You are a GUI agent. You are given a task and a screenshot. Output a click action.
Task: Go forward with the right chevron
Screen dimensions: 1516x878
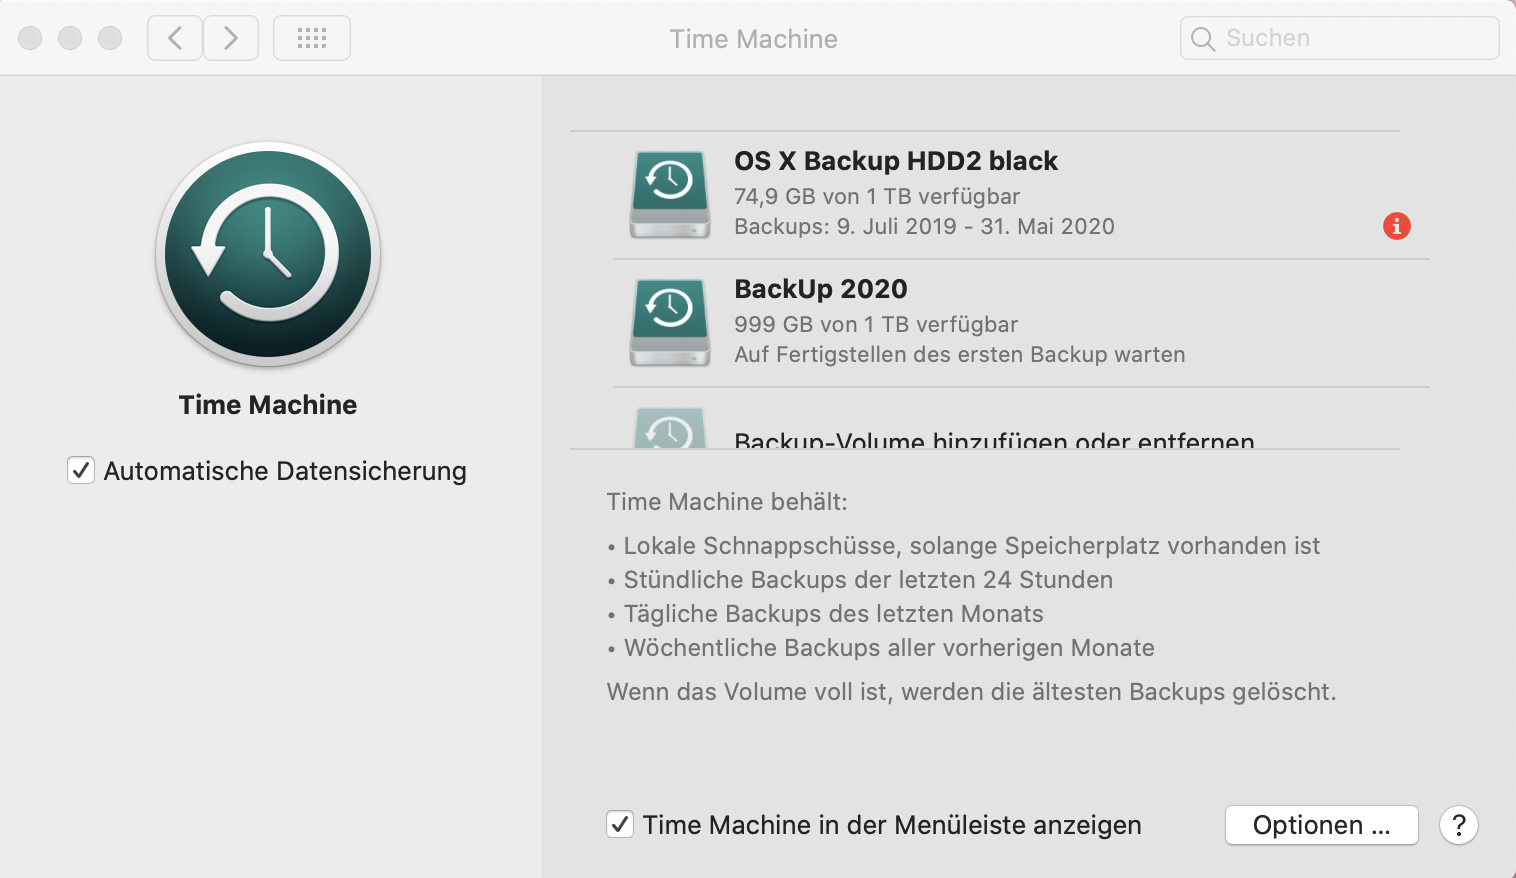[x=231, y=38]
